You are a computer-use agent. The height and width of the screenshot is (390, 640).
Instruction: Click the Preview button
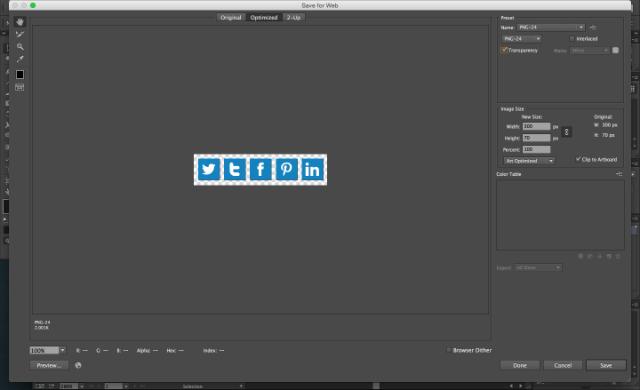[49, 365]
